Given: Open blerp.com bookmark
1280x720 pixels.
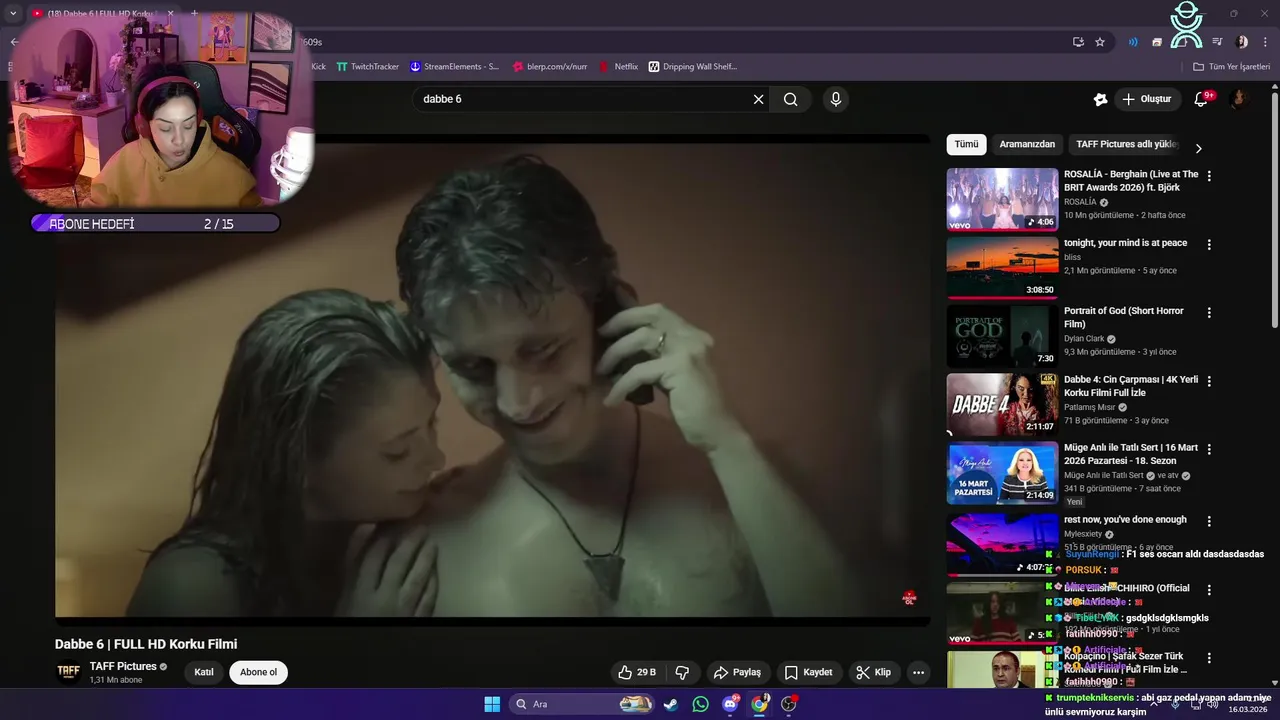Looking at the screenshot, I should [550, 67].
